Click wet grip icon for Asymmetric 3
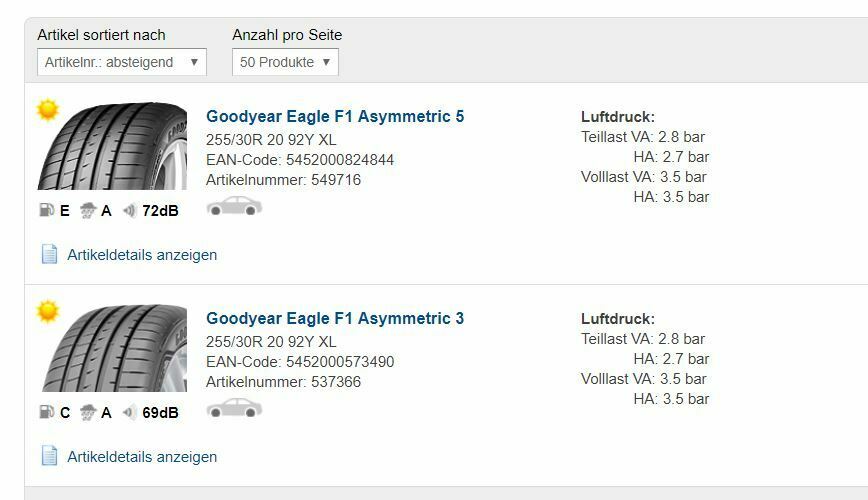 [x=87, y=412]
